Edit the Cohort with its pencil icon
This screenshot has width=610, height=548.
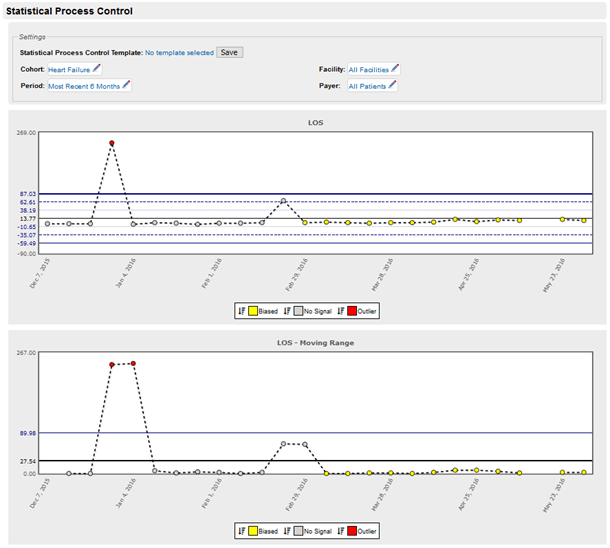pyautogui.click(x=96, y=68)
